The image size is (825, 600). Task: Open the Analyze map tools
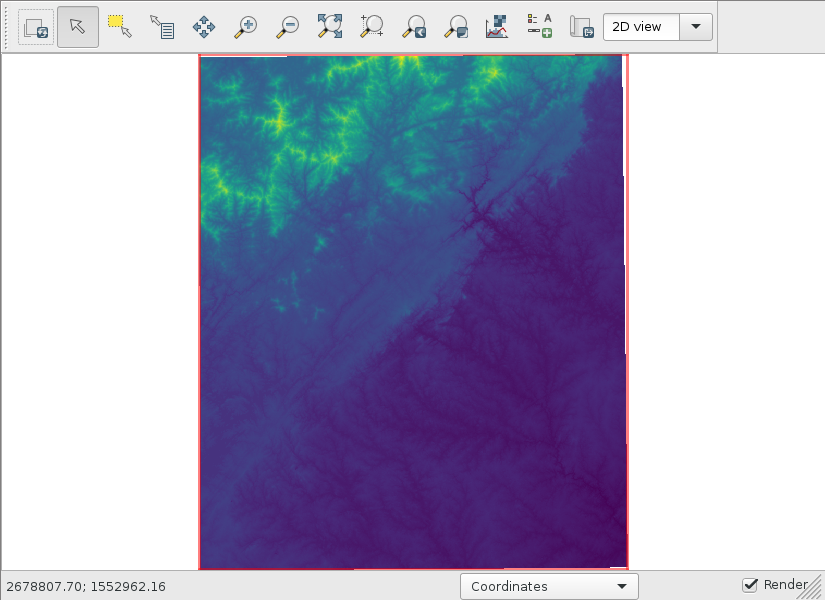coord(497,27)
